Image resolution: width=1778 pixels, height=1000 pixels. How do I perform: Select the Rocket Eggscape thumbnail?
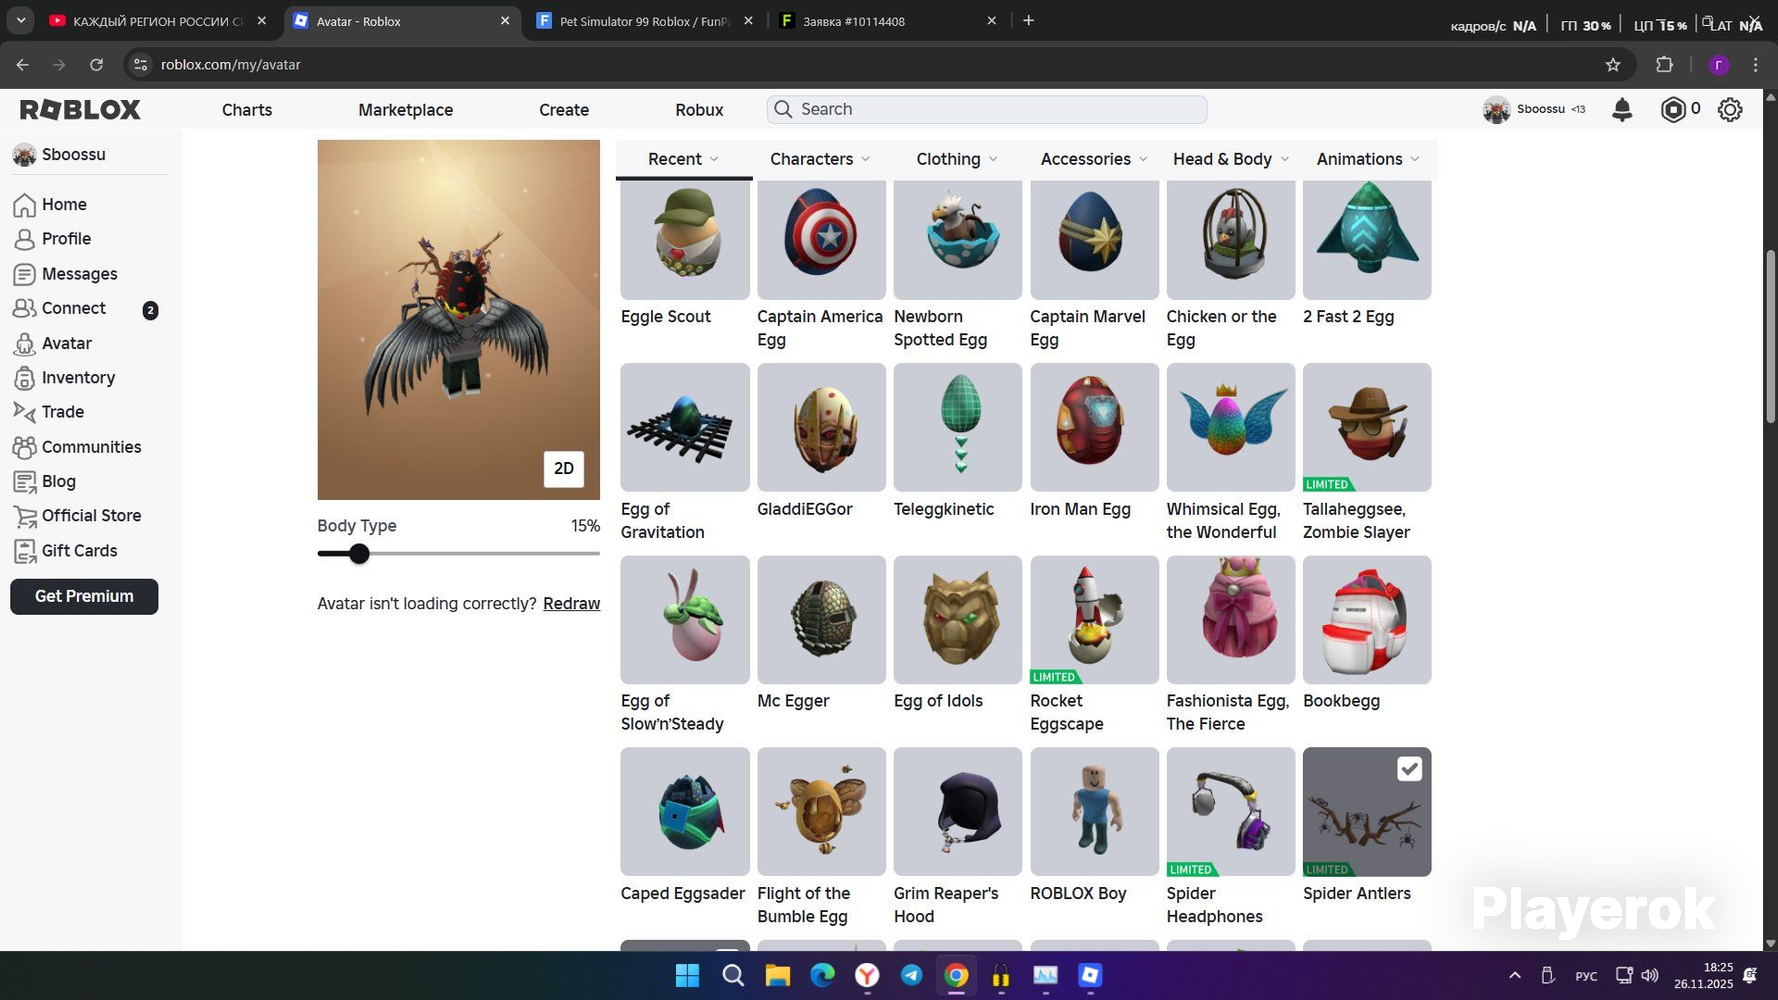[1094, 620]
